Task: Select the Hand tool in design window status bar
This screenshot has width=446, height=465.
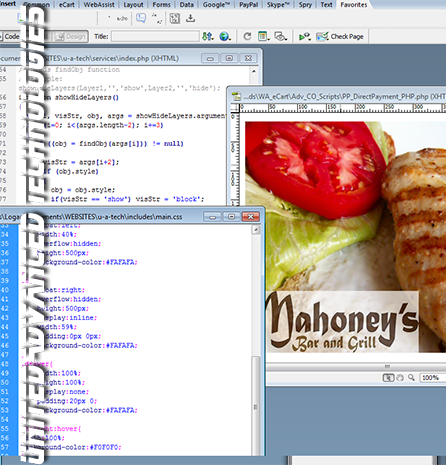Action: [x=400, y=377]
